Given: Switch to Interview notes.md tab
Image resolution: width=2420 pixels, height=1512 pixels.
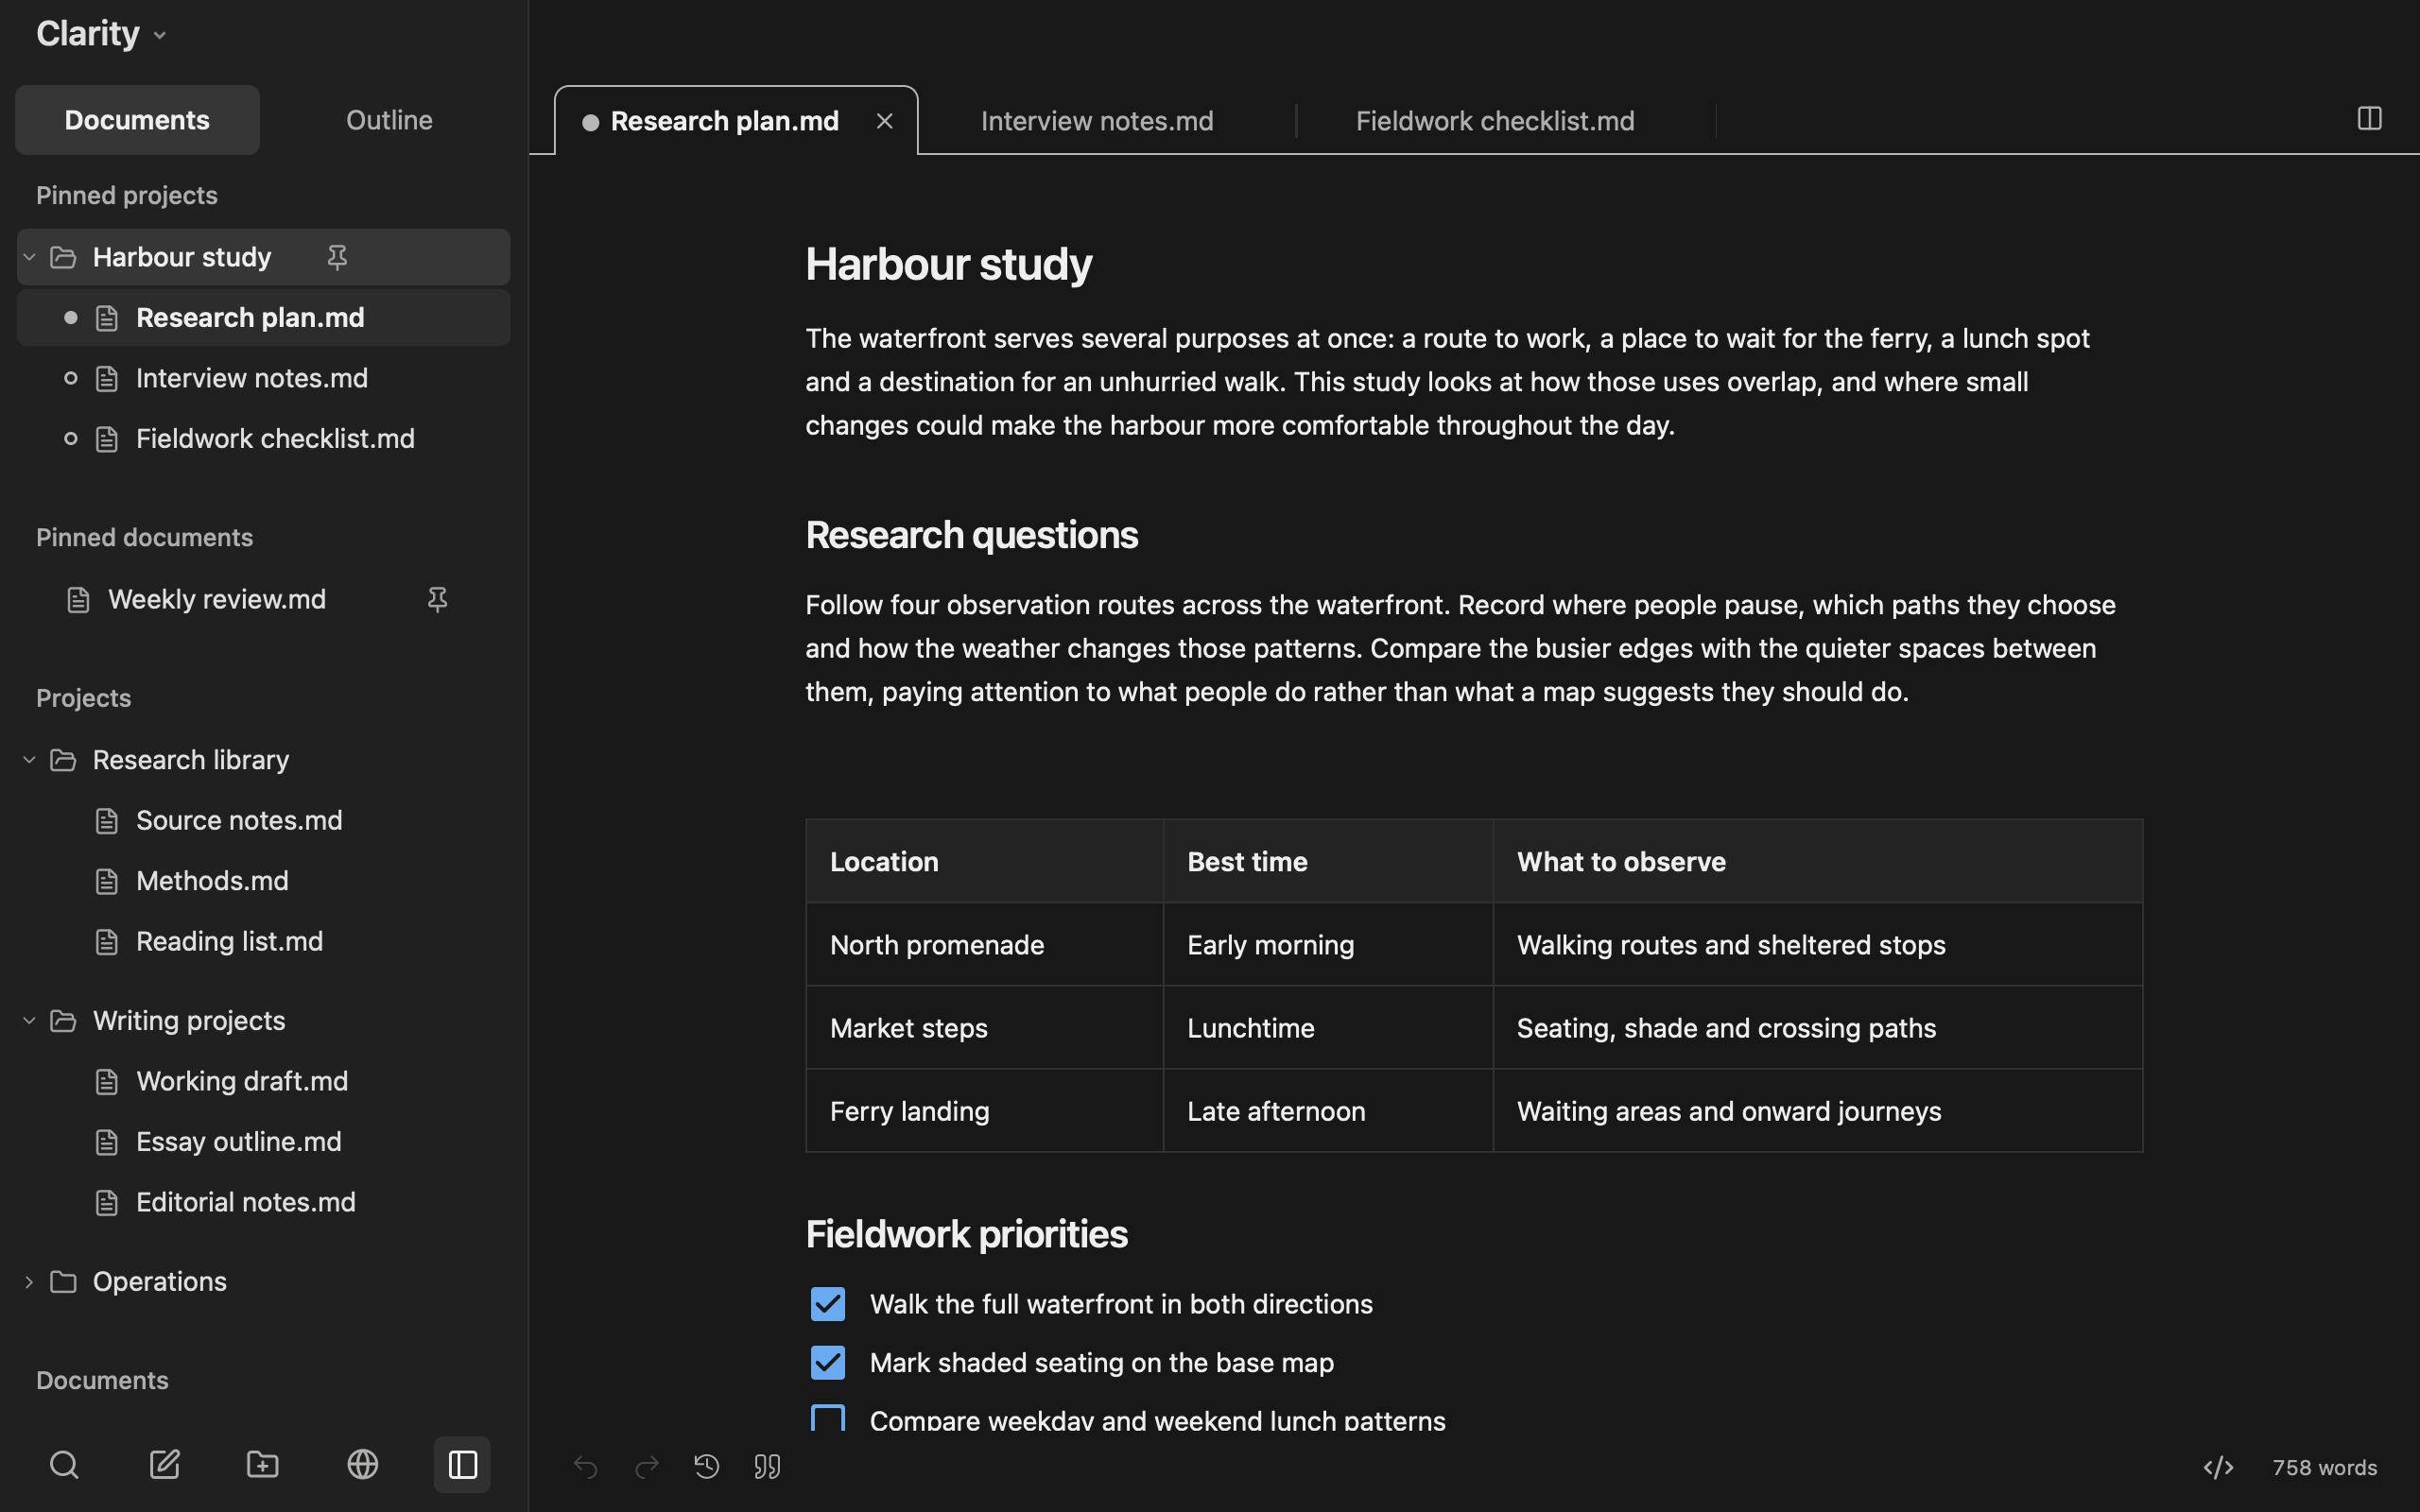Looking at the screenshot, I should click(1097, 121).
